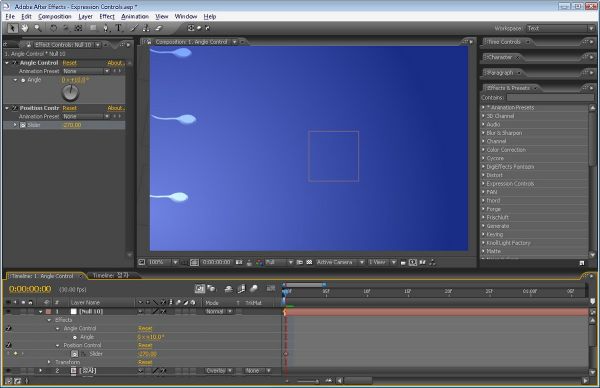Toggle Slider stopwatch in timeline

click(75, 354)
